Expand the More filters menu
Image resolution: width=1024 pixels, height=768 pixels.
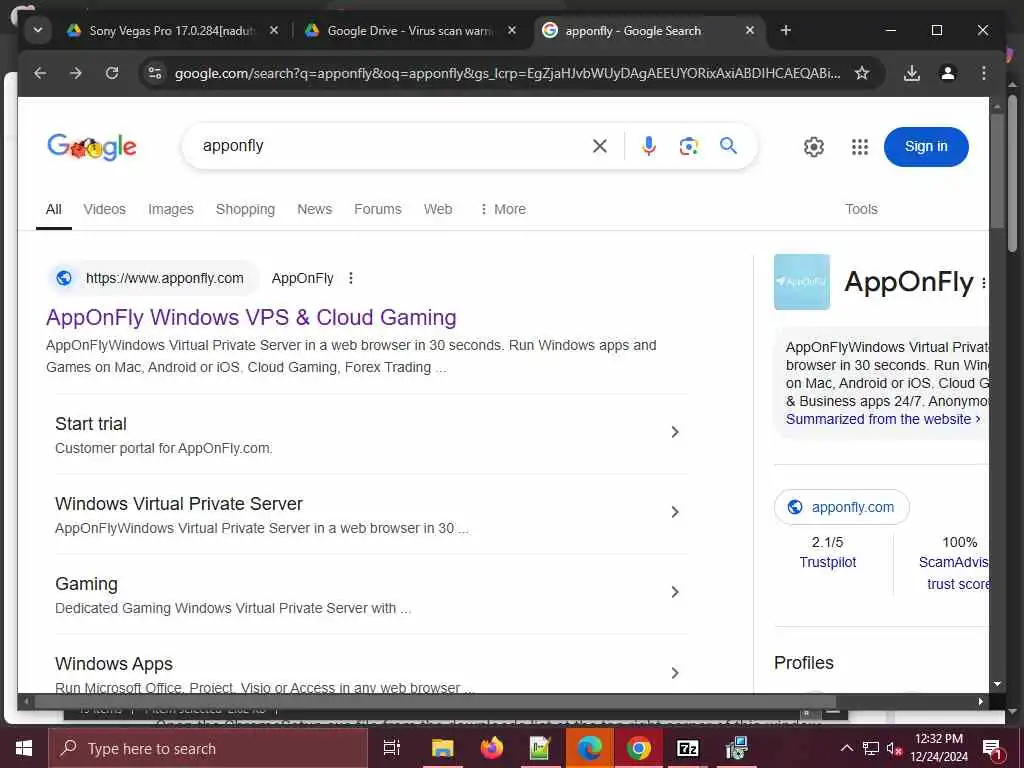click(x=502, y=209)
